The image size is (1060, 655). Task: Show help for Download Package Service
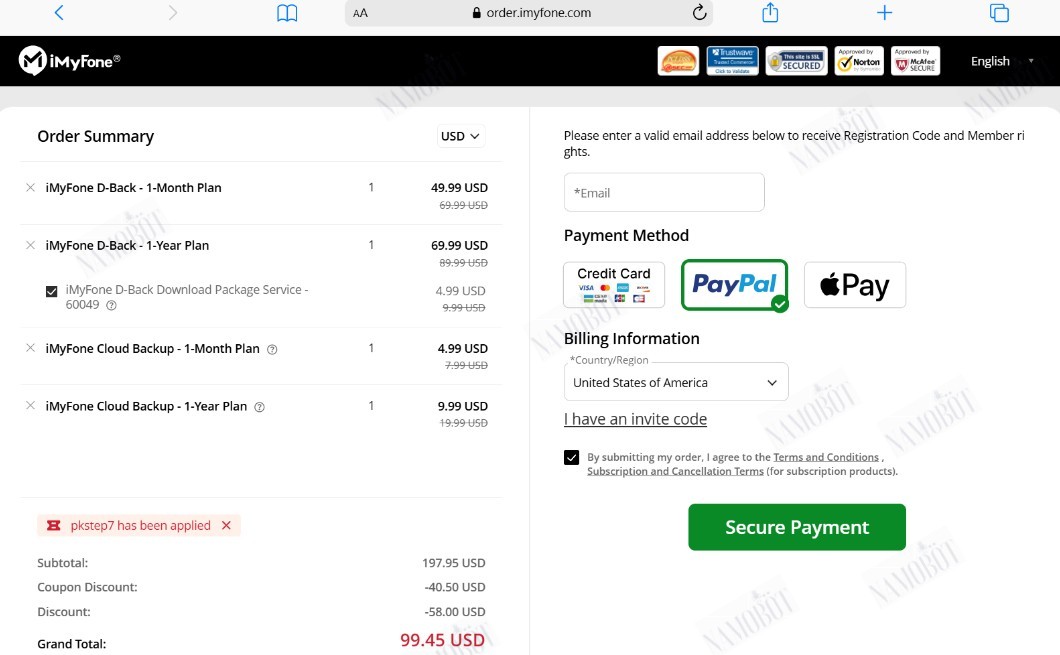coord(112,306)
